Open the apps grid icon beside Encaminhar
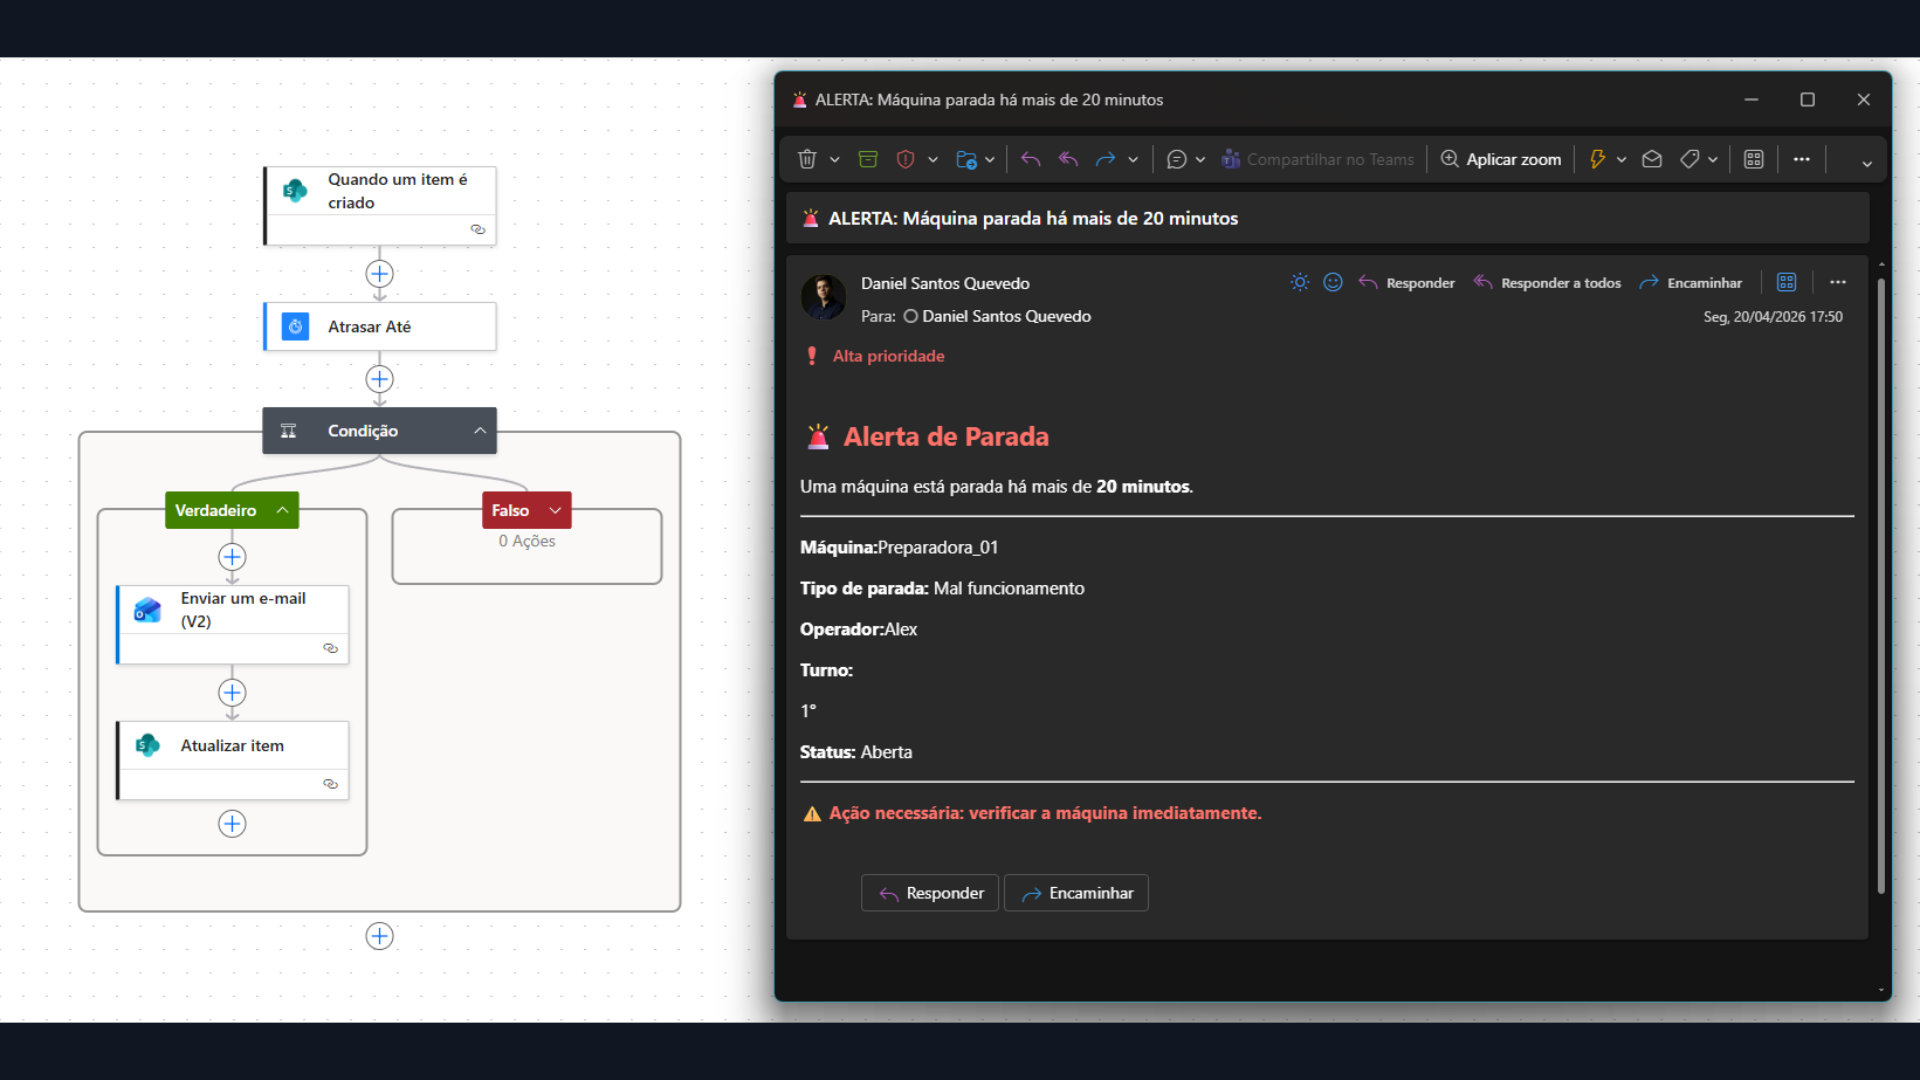The width and height of the screenshot is (1920, 1080). click(1787, 282)
